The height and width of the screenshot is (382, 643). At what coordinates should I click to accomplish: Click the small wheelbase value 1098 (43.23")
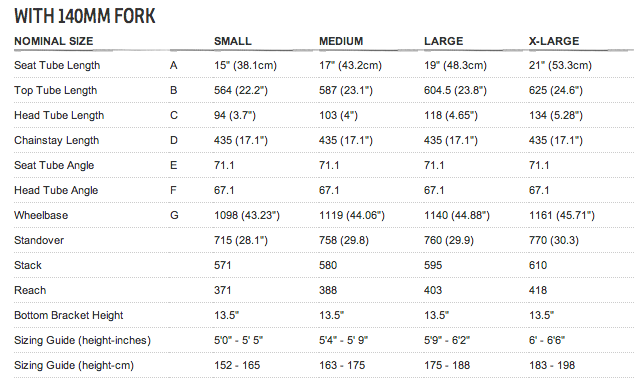click(x=246, y=215)
